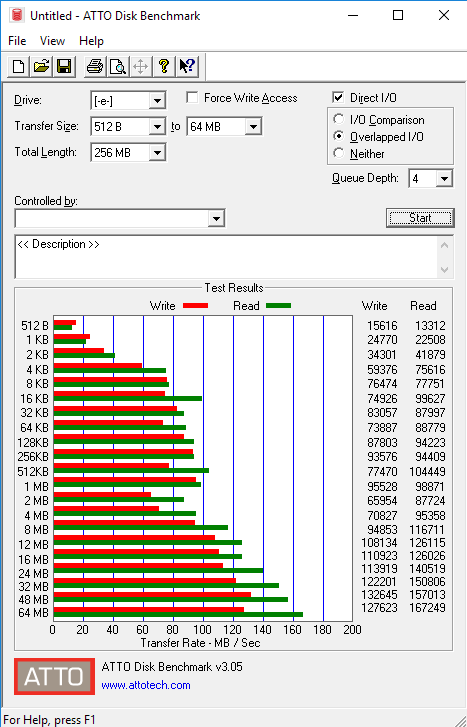The height and width of the screenshot is (727, 467).
Task: Select I/O Comparison radio option
Action: [x=339, y=119]
